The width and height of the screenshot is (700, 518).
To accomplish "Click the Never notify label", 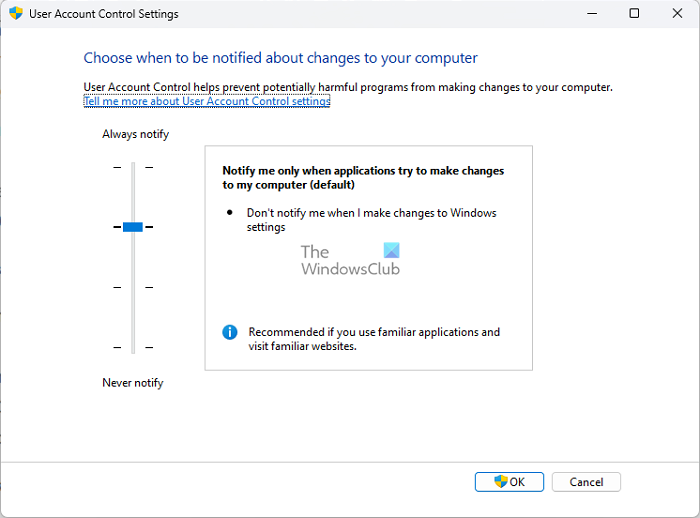I will coord(133,383).
